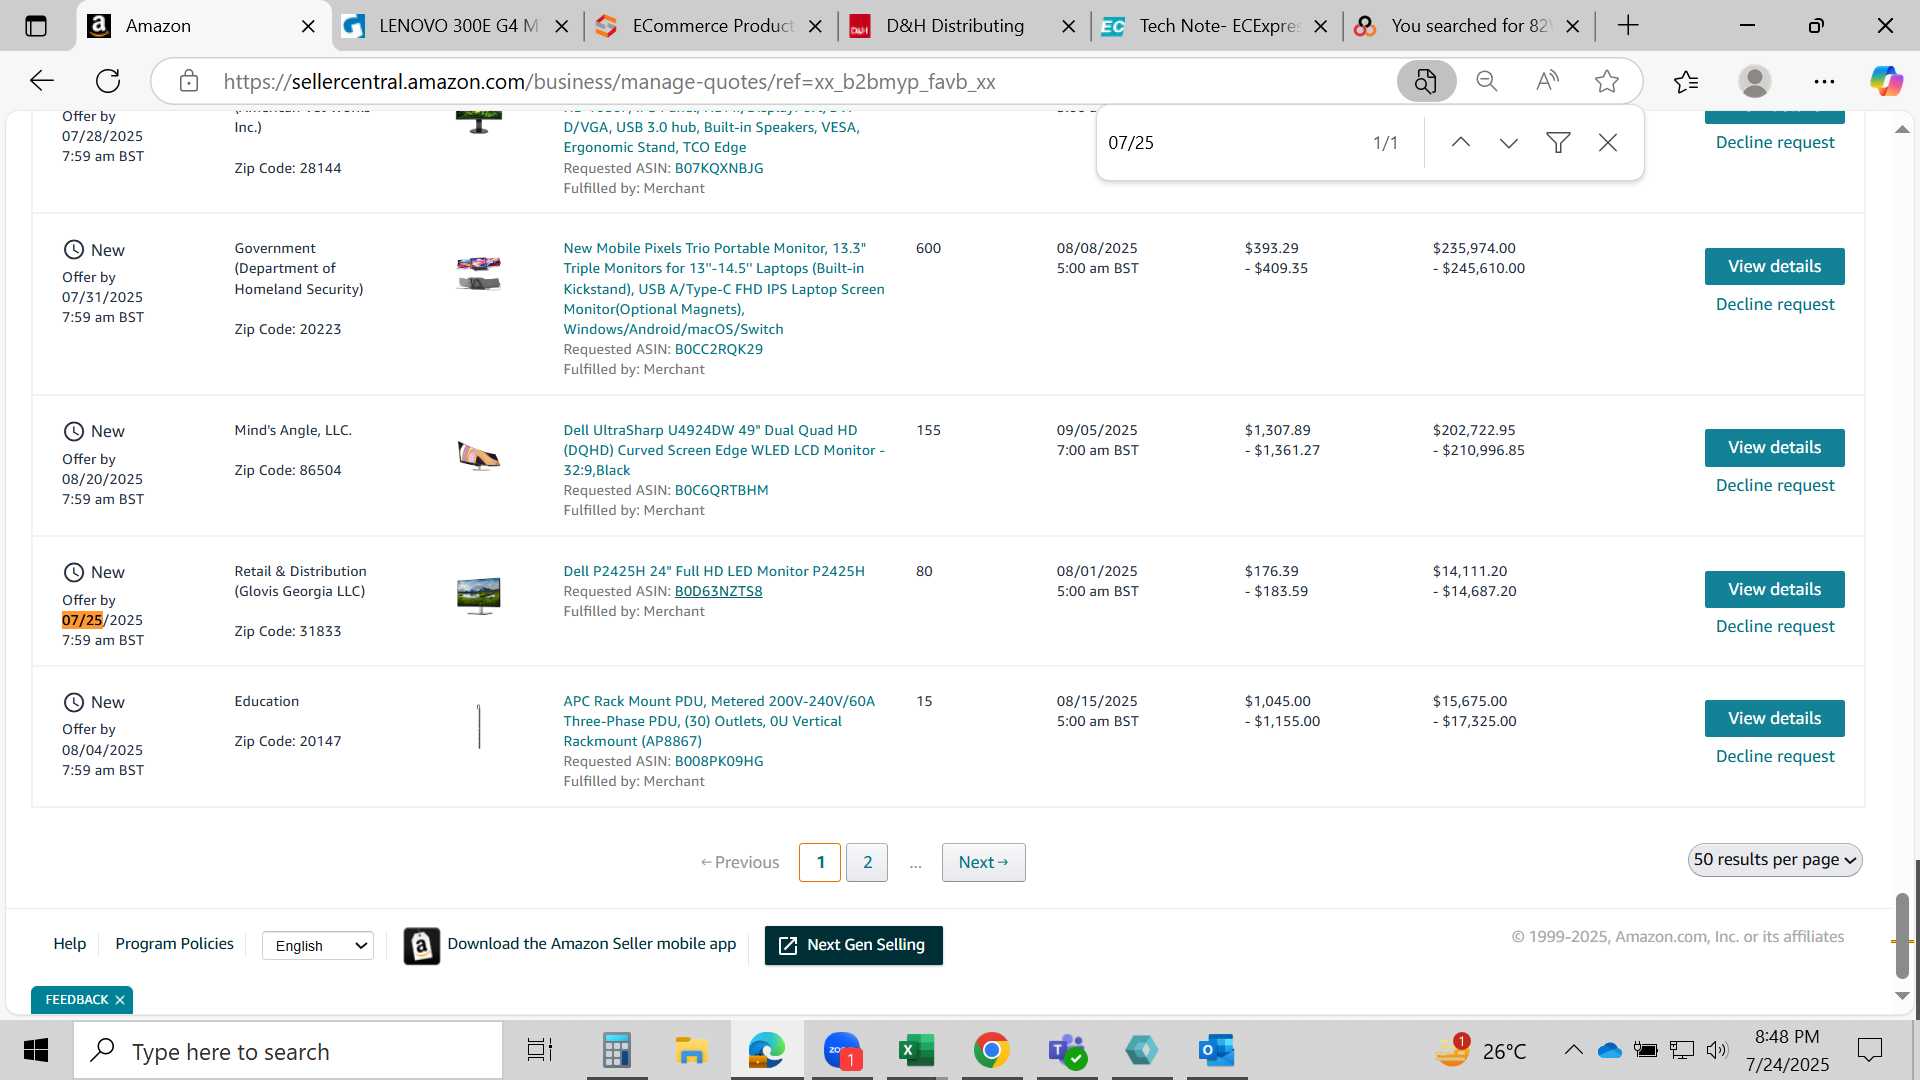Open the browser profile avatar
Screen dimensions: 1920x1080
click(1755, 81)
